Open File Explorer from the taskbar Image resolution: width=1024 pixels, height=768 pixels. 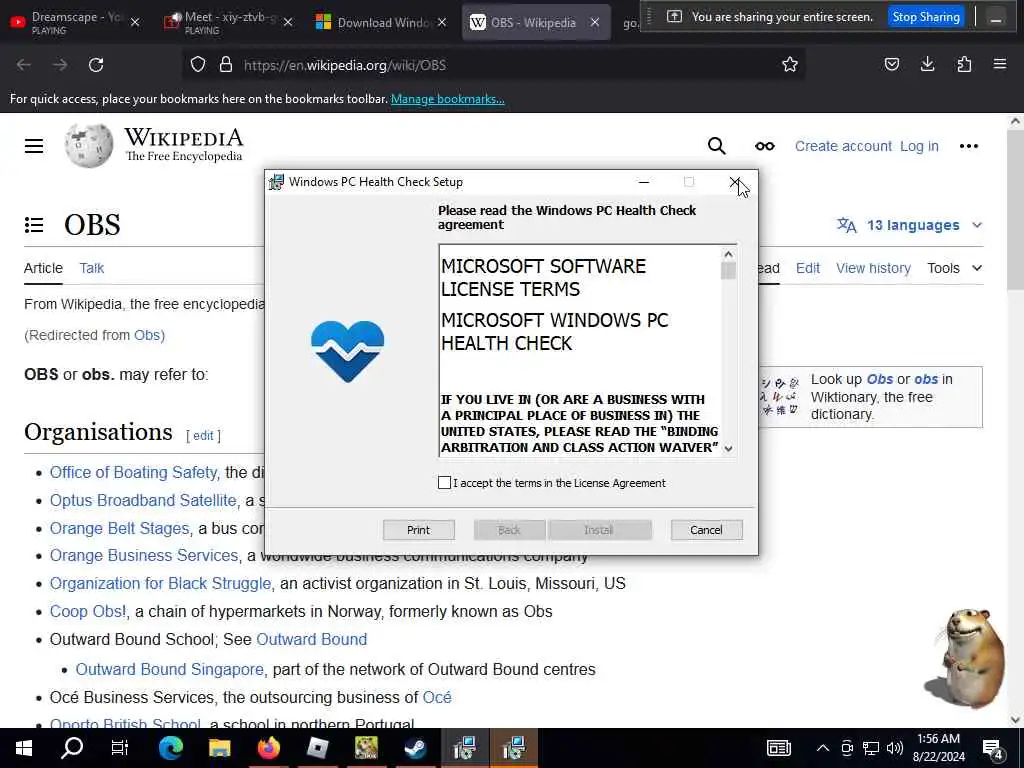pos(219,748)
